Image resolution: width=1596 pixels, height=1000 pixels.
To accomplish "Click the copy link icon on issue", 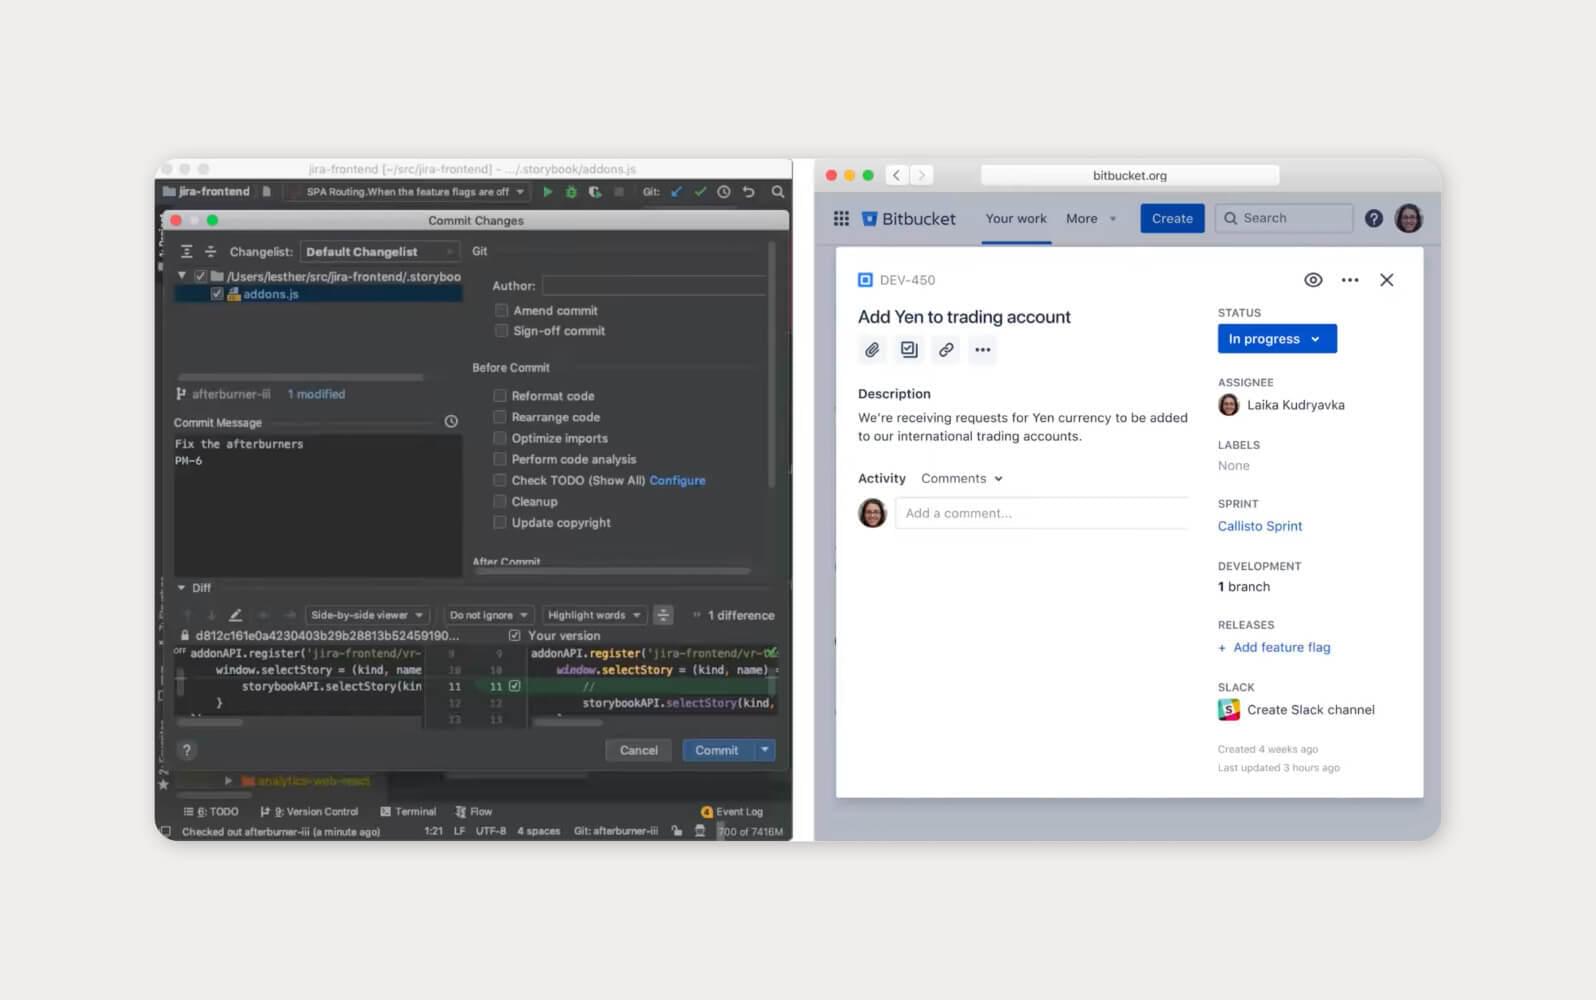I will tap(945, 350).
